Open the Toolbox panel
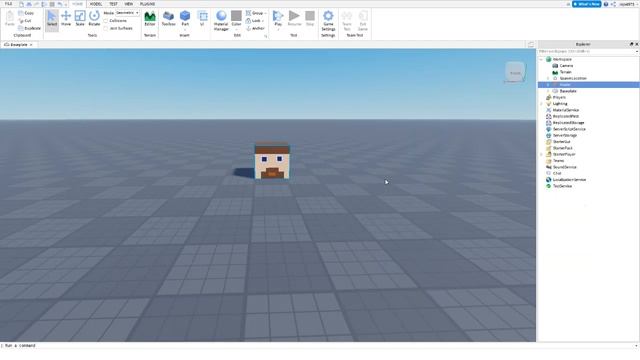 (x=168, y=19)
